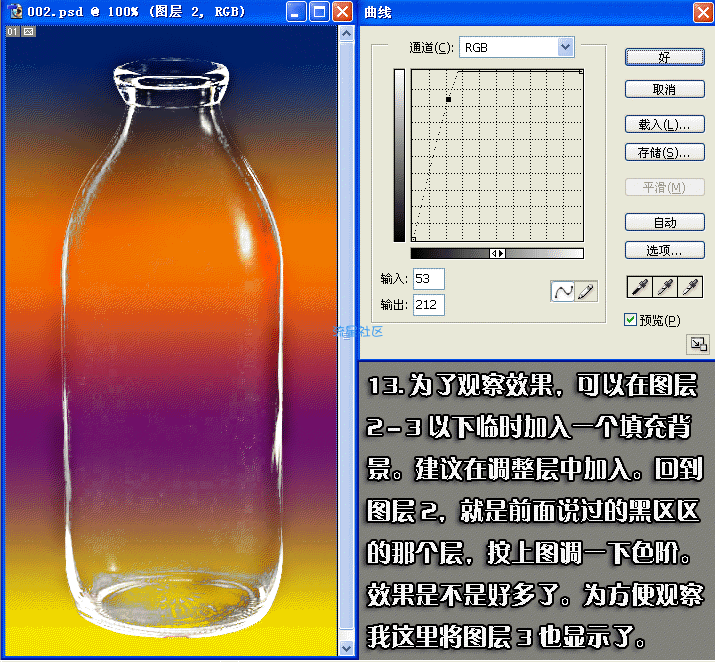715x662 pixels.
Task: Select the black point eyedropper
Action: pyautogui.click(x=640, y=287)
